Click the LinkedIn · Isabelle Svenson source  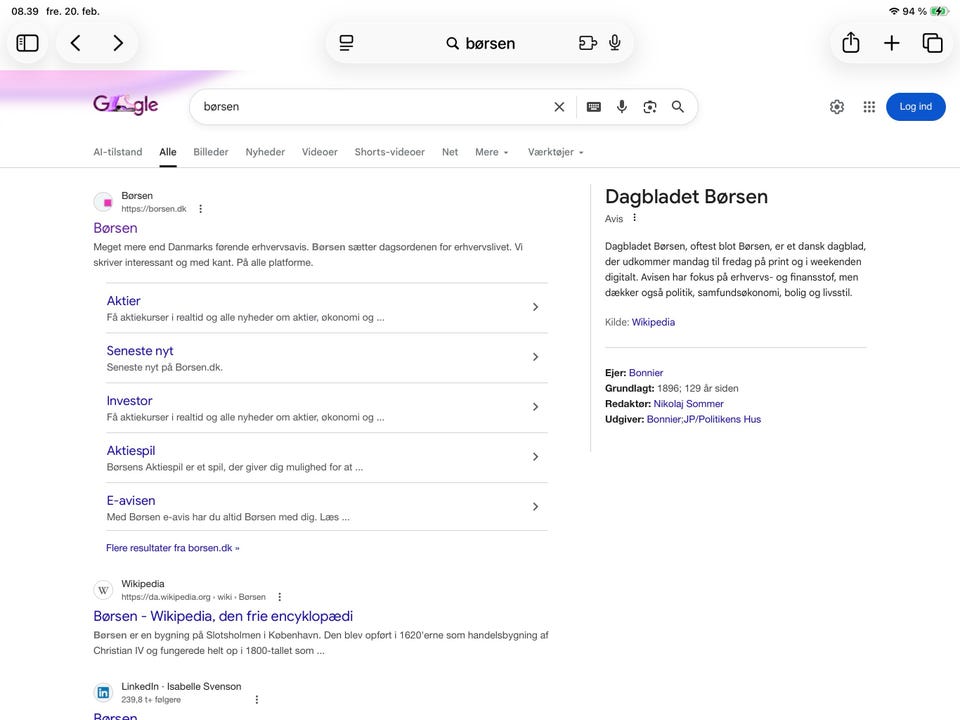(x=181, y=686)
